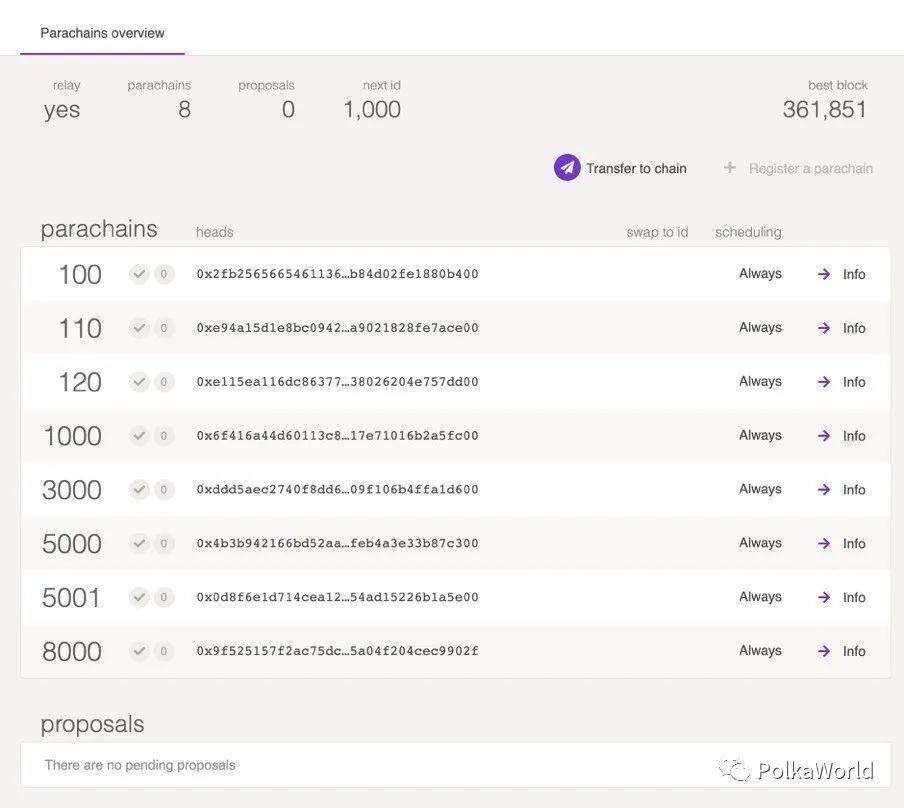Click the purple arrow icon for parachain 5000
The image size is (904, 808).
click(824, 543)
